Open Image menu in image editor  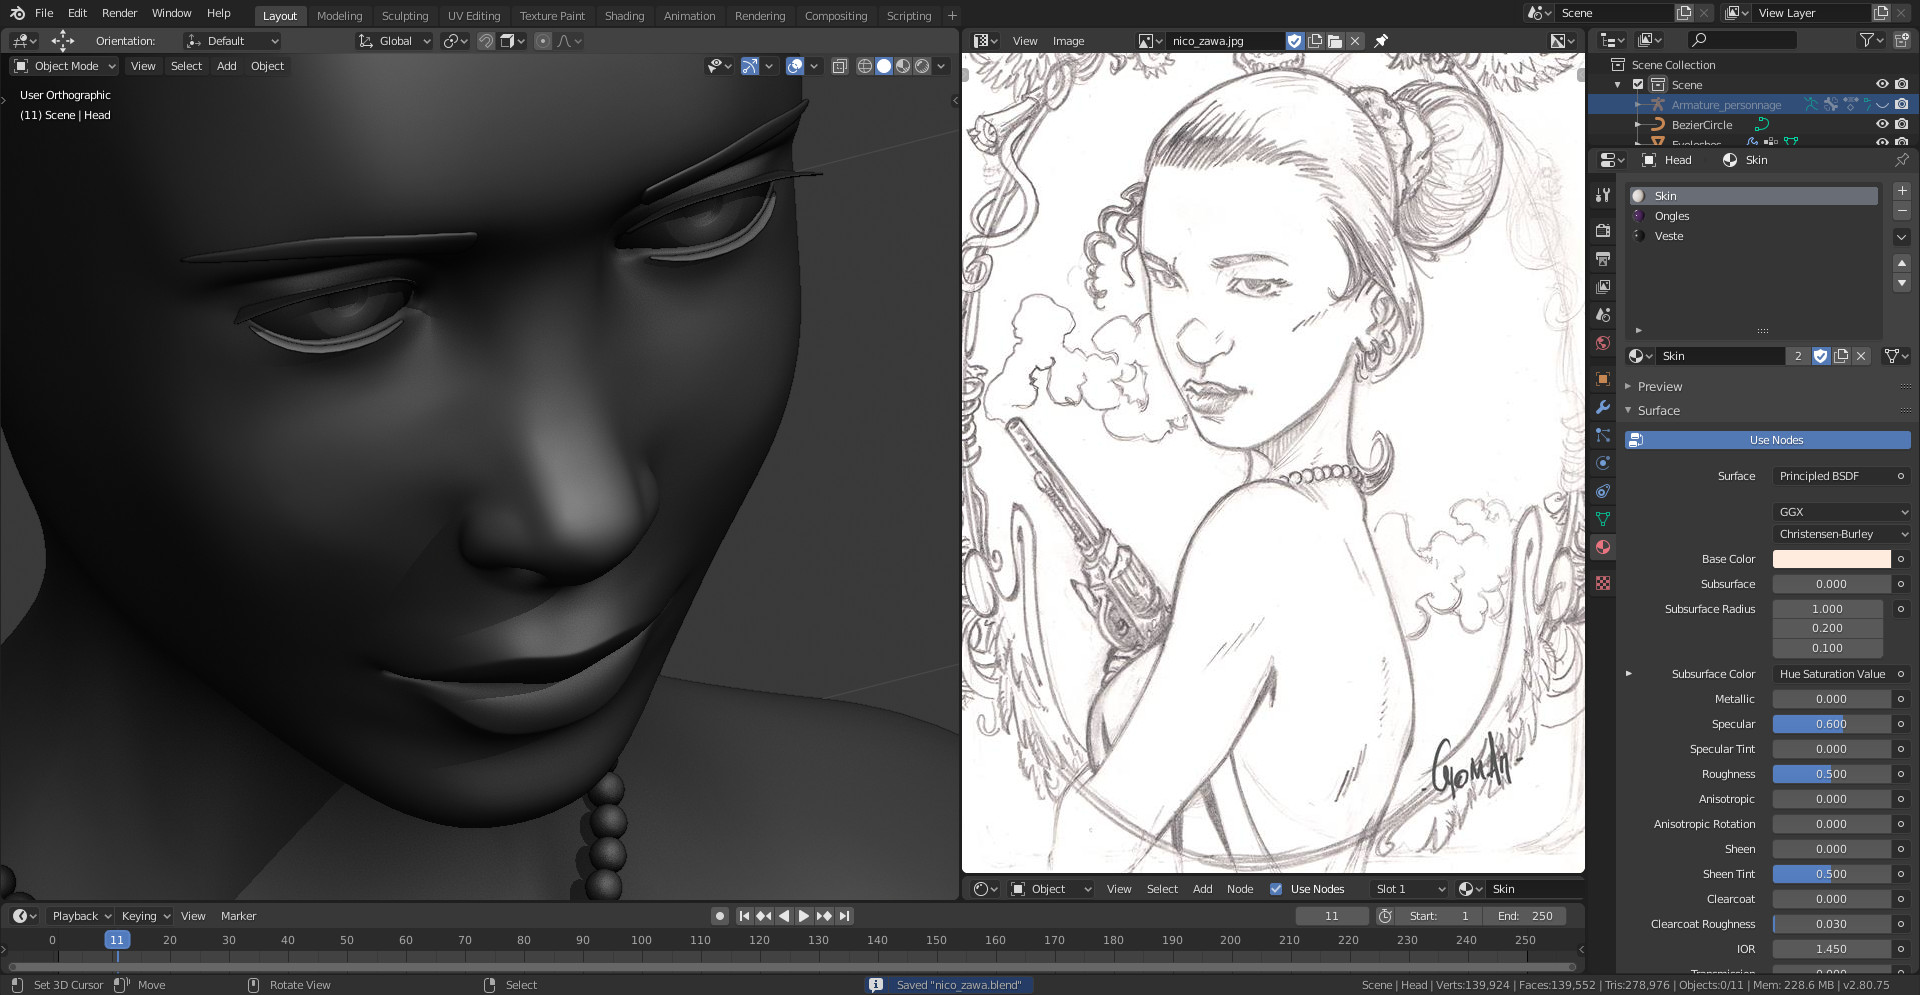point(1068,41)
